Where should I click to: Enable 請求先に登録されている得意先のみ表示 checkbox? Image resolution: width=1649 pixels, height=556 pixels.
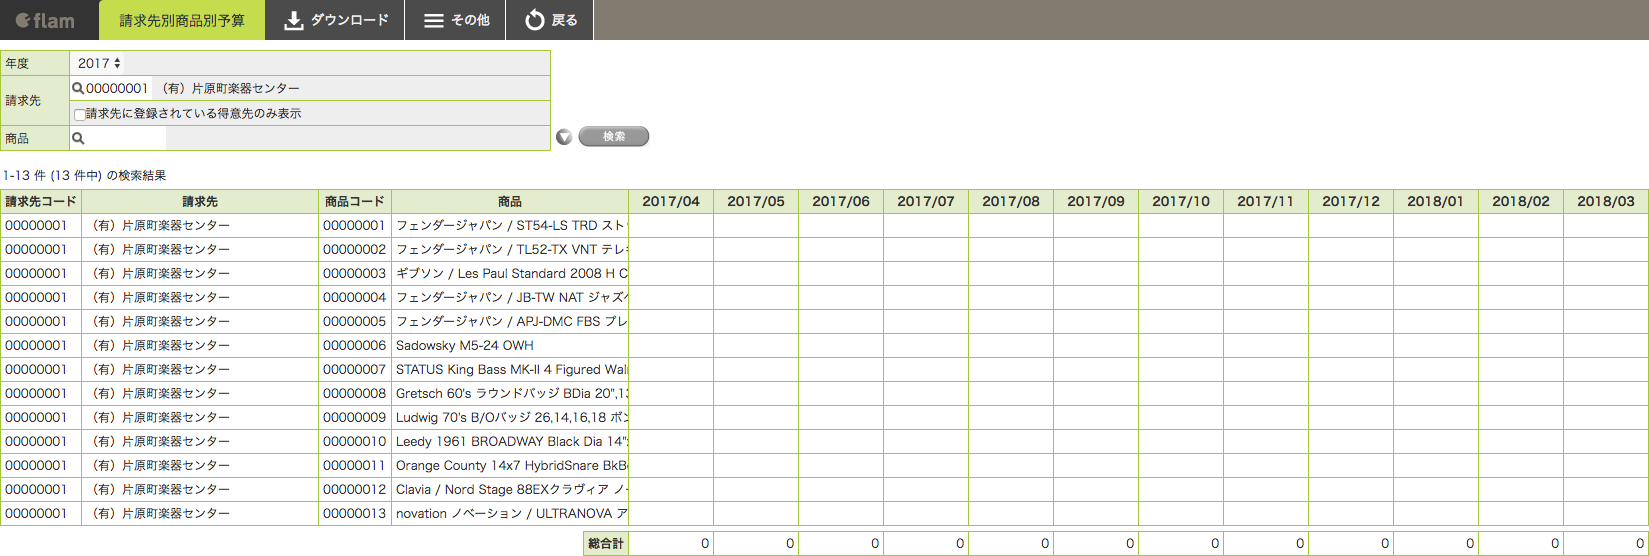[80, 114]
